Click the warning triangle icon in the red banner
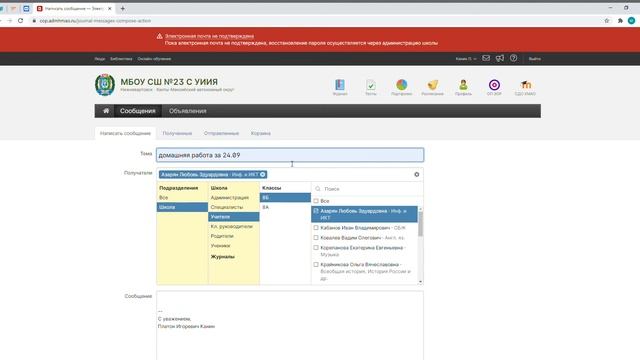The height and width of the screenshot is (360, 640). [159, 36]
